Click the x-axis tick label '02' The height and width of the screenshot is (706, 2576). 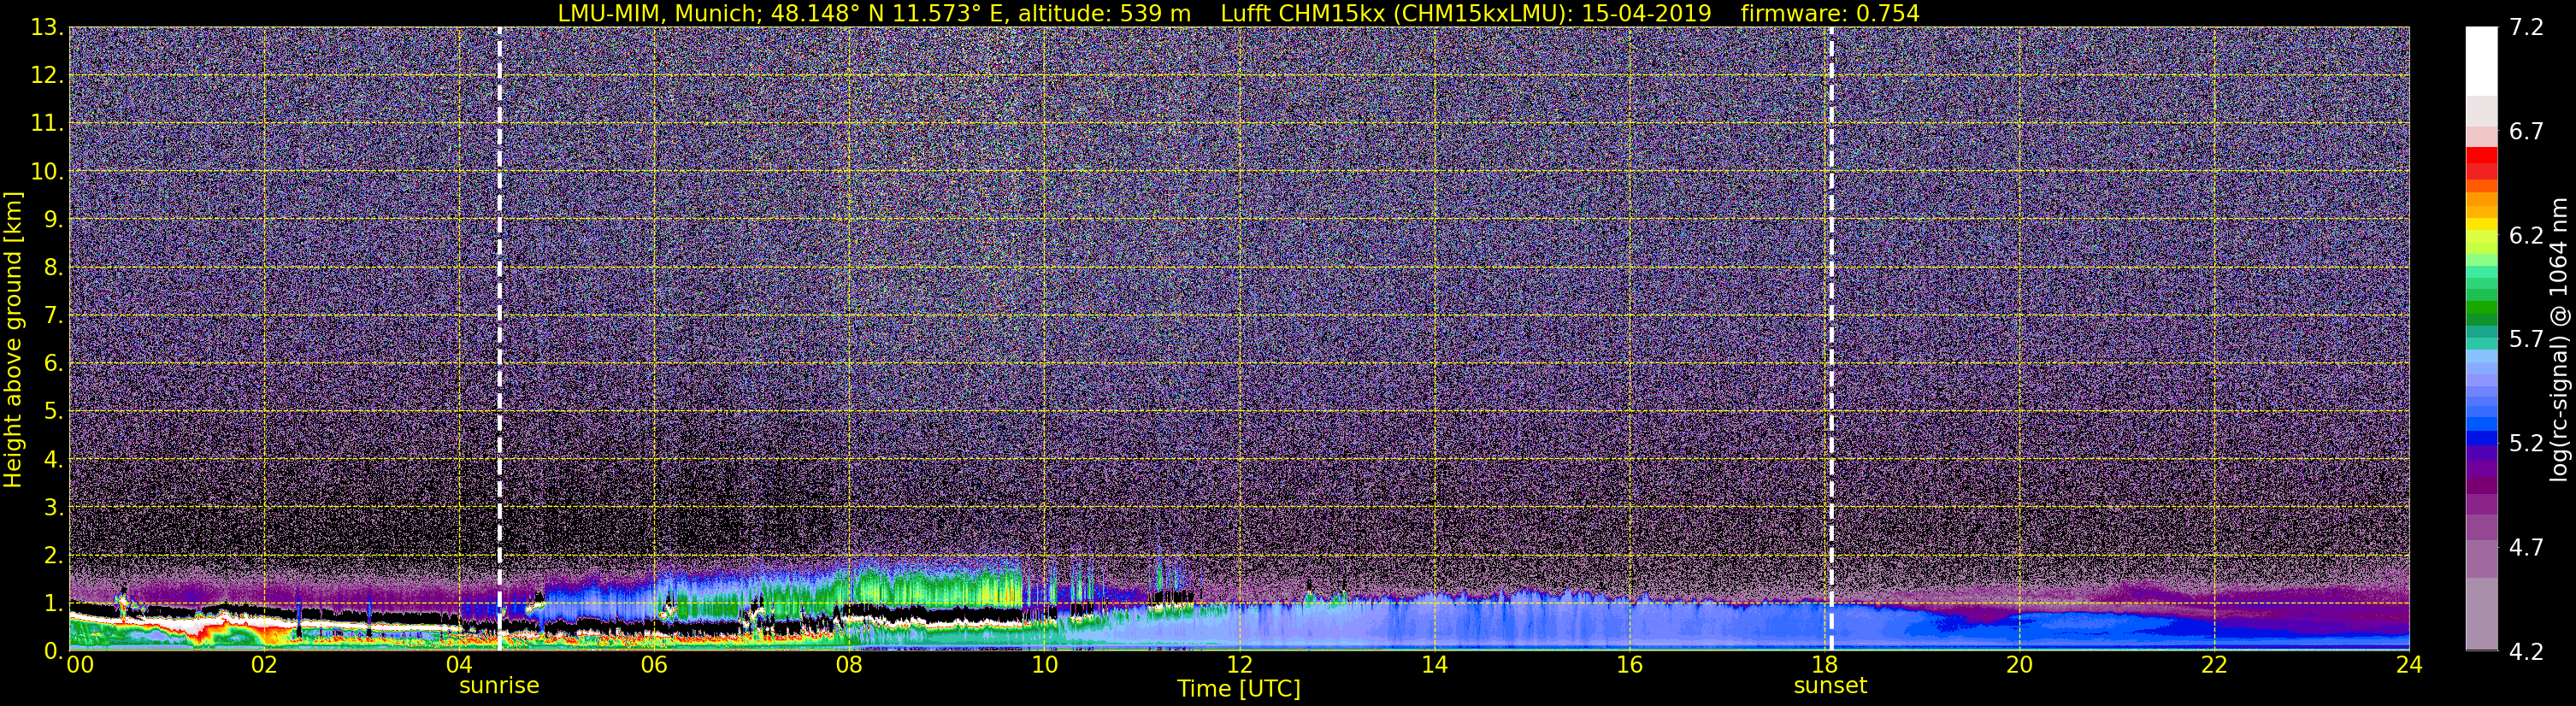click(x=264, y=665)
